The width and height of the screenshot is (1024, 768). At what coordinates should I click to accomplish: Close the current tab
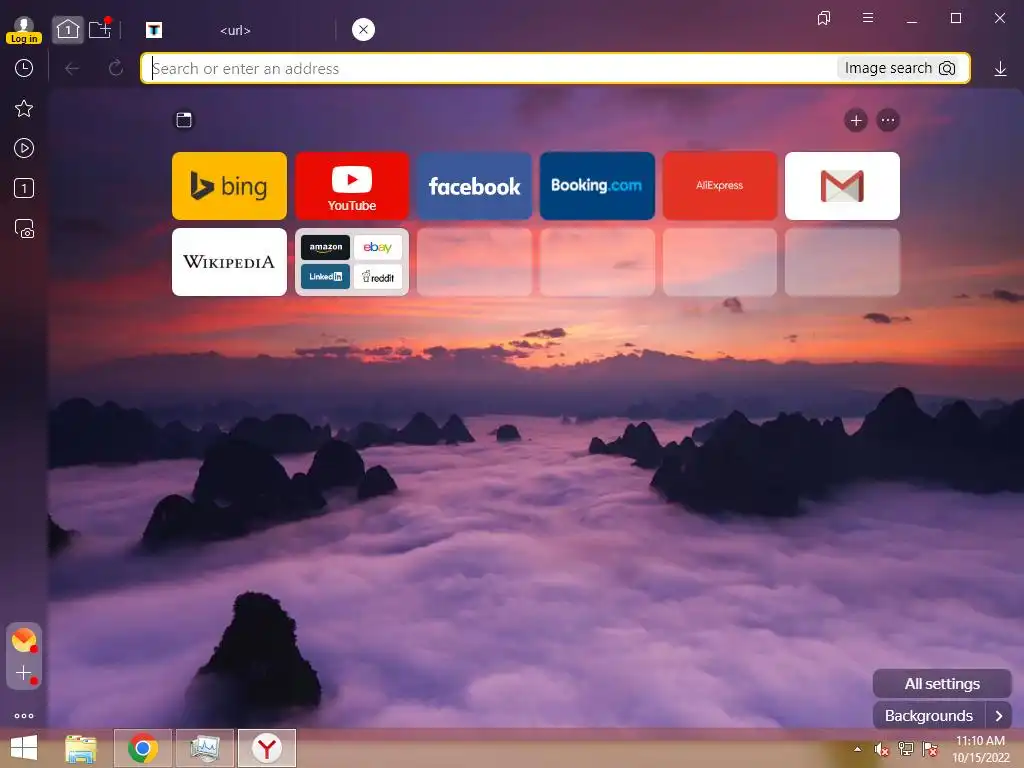(x=363, y=29)
